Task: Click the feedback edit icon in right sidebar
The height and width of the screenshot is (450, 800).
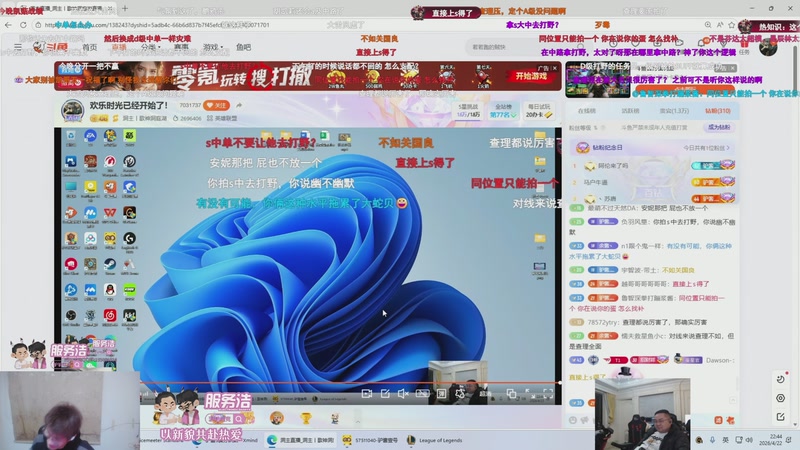Action: click(x=780, y=417)
